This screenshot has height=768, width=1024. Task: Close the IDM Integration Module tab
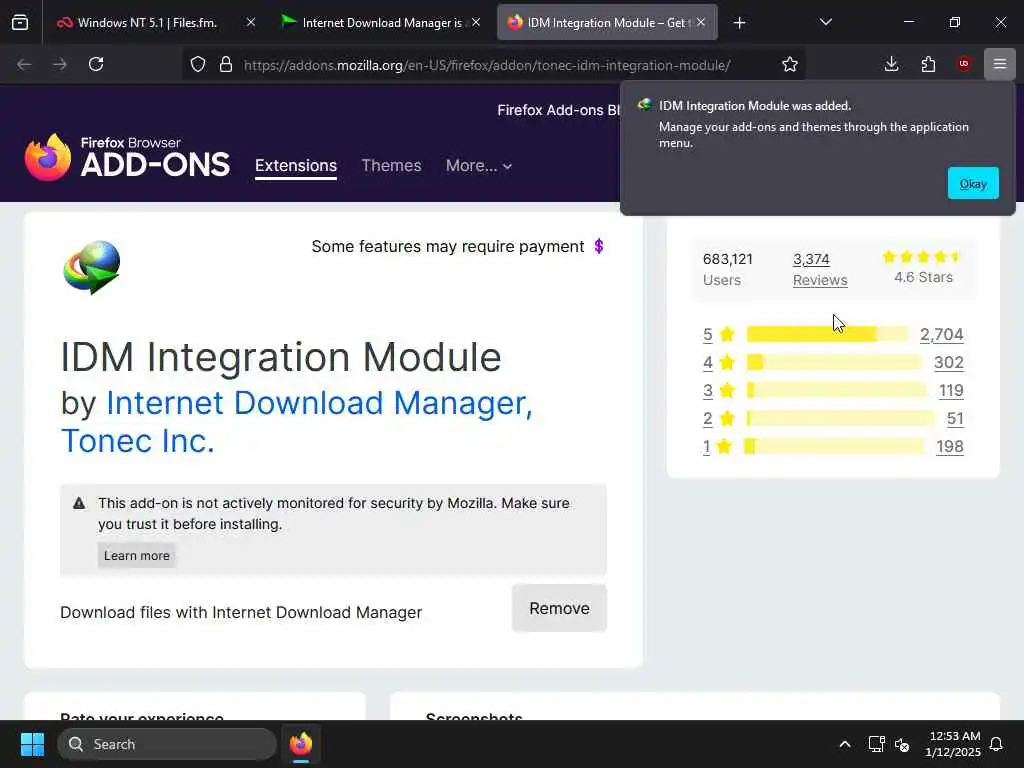point(701,22)
